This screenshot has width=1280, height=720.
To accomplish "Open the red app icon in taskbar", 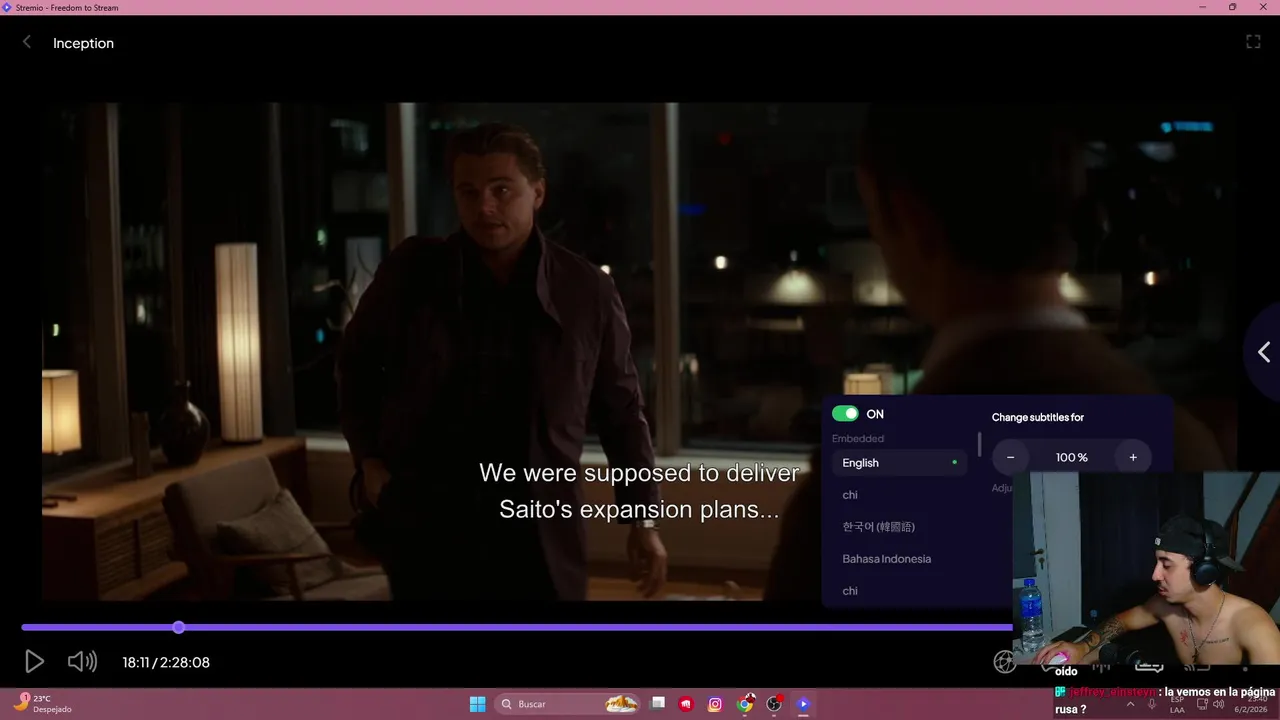I will (x=686, y=704).
